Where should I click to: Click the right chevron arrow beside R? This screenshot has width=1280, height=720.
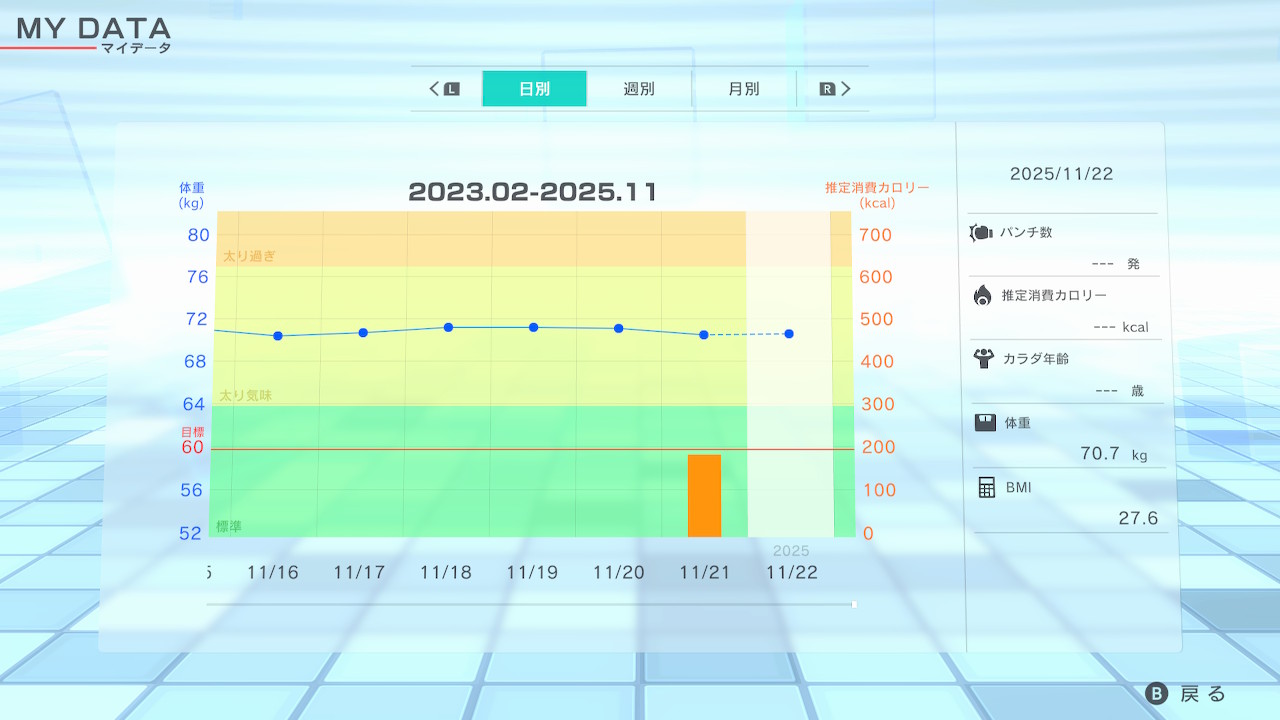[x=846, y=89]
